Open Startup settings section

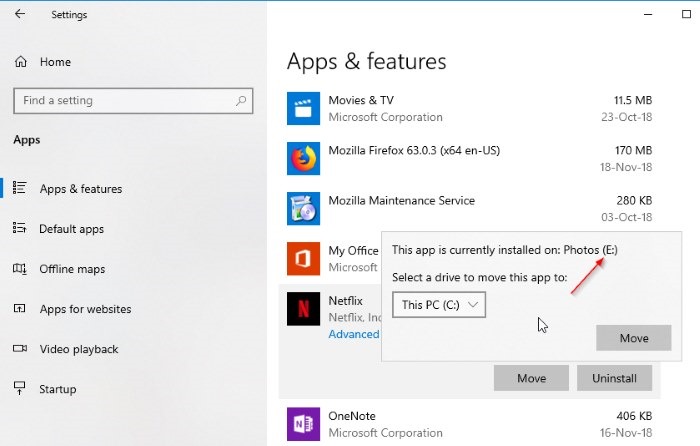[x=58, y=389]
